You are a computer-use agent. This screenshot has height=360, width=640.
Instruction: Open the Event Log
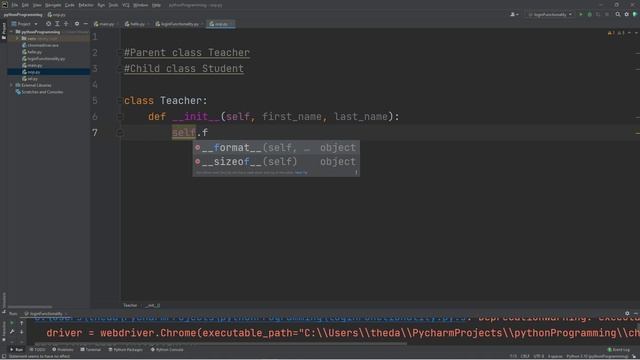click(x=619, y=350)
